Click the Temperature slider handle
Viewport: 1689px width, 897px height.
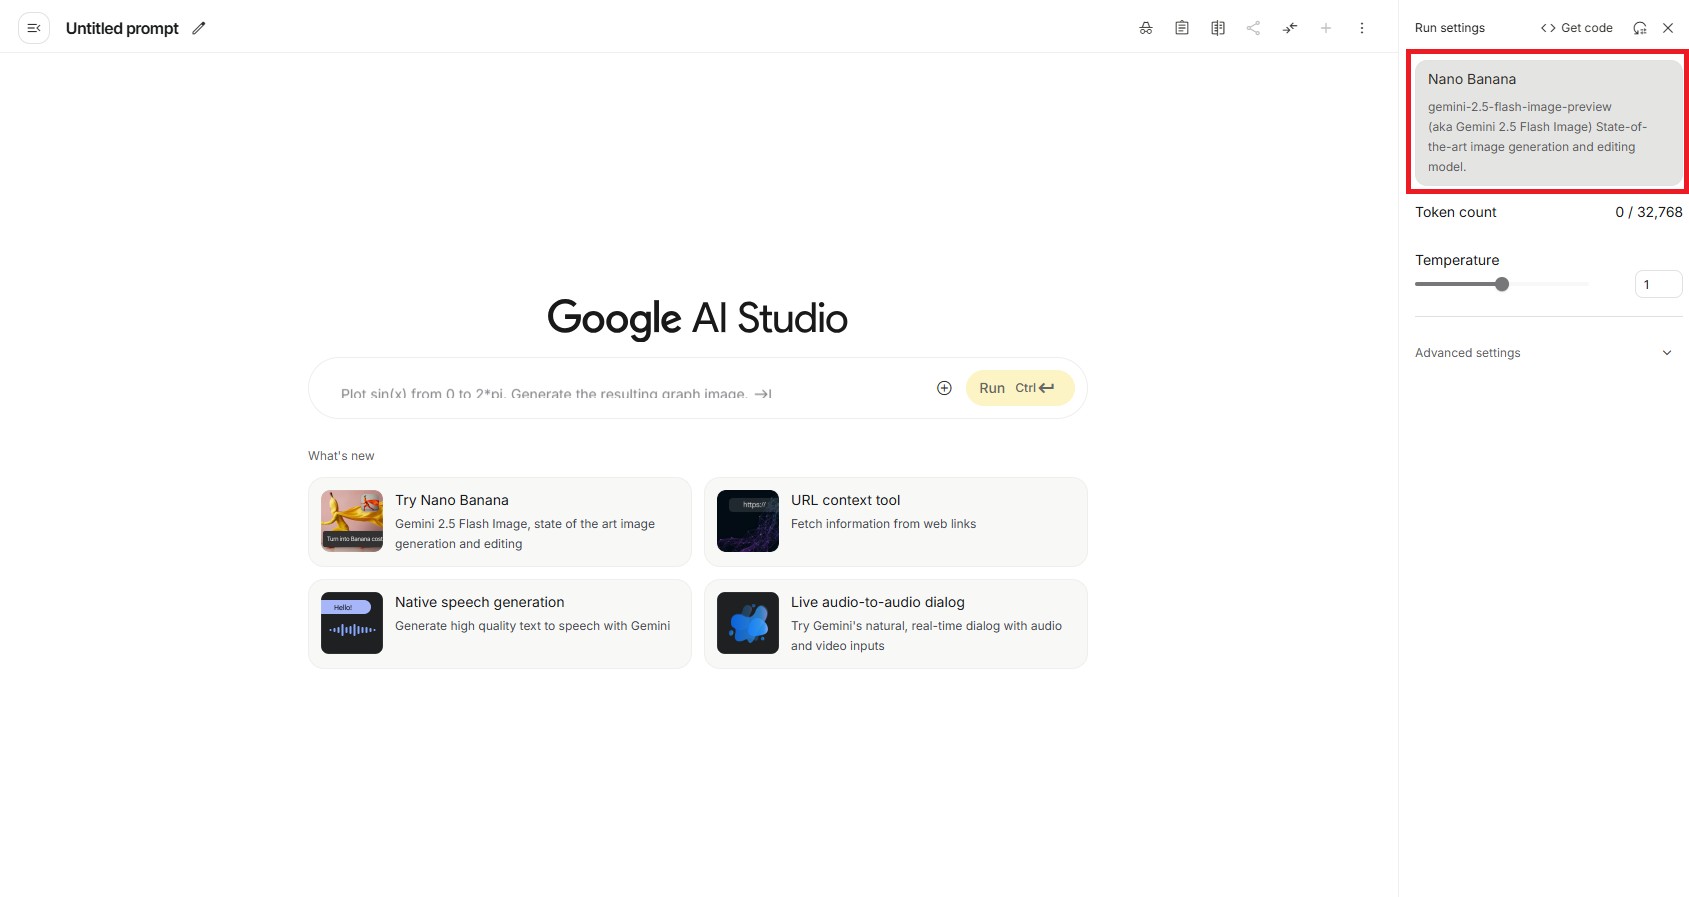click(x=1502, y=284)
